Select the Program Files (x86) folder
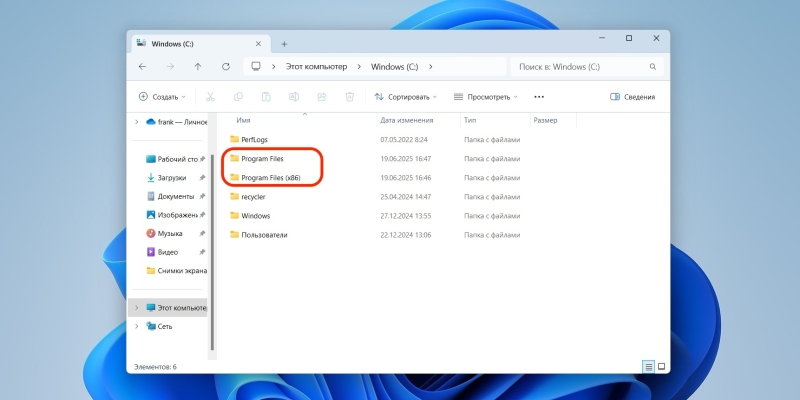Viewport: 800px width, 400px height. pyautogui.click(x=271, y=178)
